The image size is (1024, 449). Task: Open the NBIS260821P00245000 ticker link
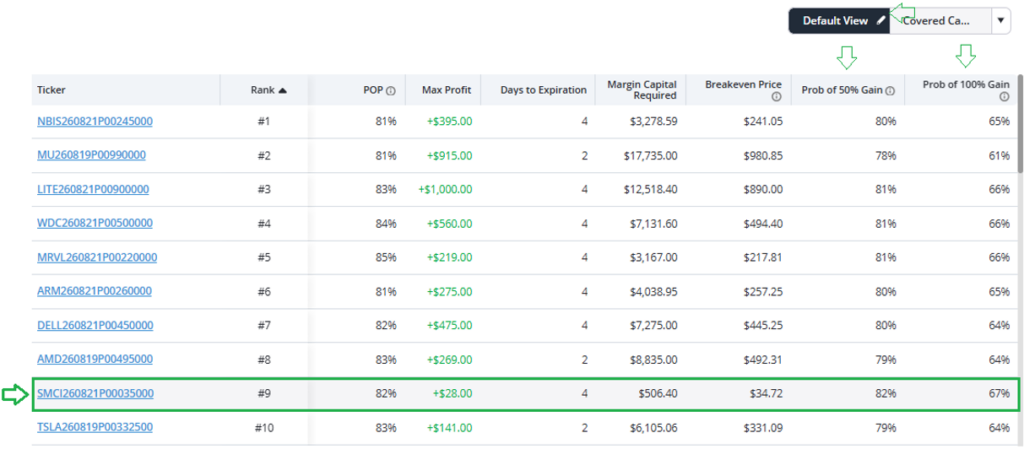[95, 121]
